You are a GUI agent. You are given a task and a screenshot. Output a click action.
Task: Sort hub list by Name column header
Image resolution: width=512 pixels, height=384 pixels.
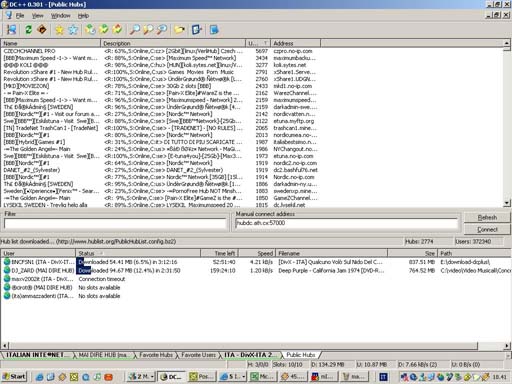pyautogui.click(x=51, y=43)
